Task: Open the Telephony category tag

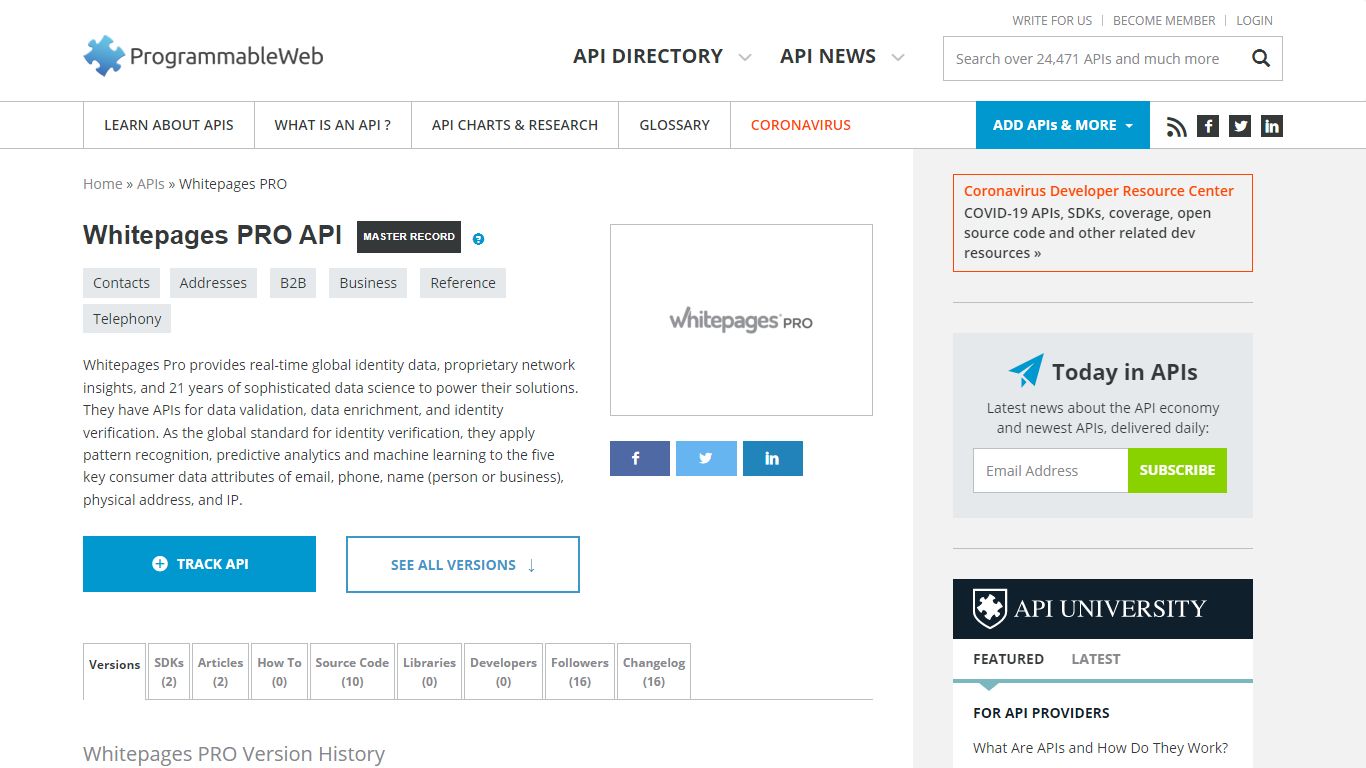Action: 127,319
